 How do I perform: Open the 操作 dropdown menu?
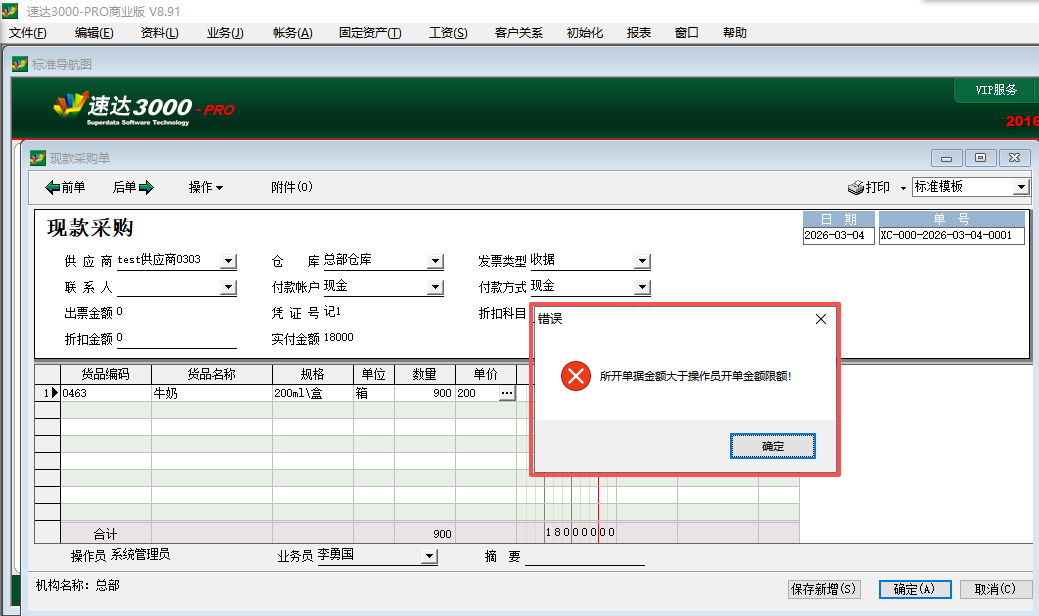tap(205, 187)
